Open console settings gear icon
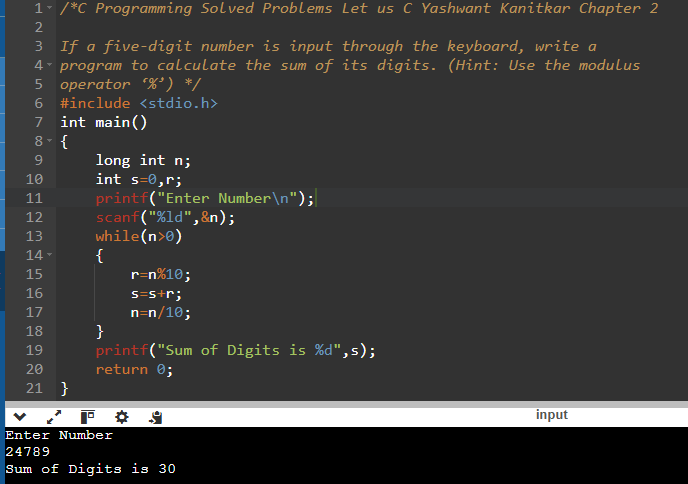The image size is (688, 484). [x=122, y=417]
